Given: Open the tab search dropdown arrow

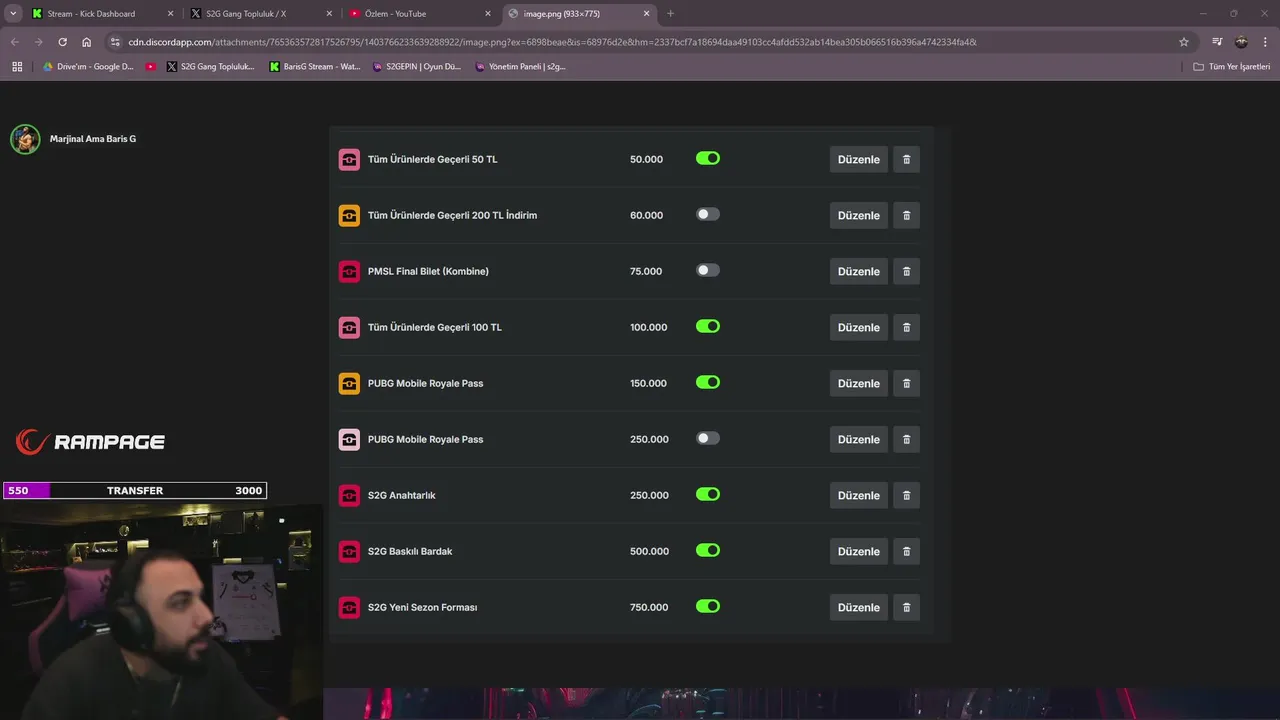Looking at the screenshot, I should [x=13, y=14].
